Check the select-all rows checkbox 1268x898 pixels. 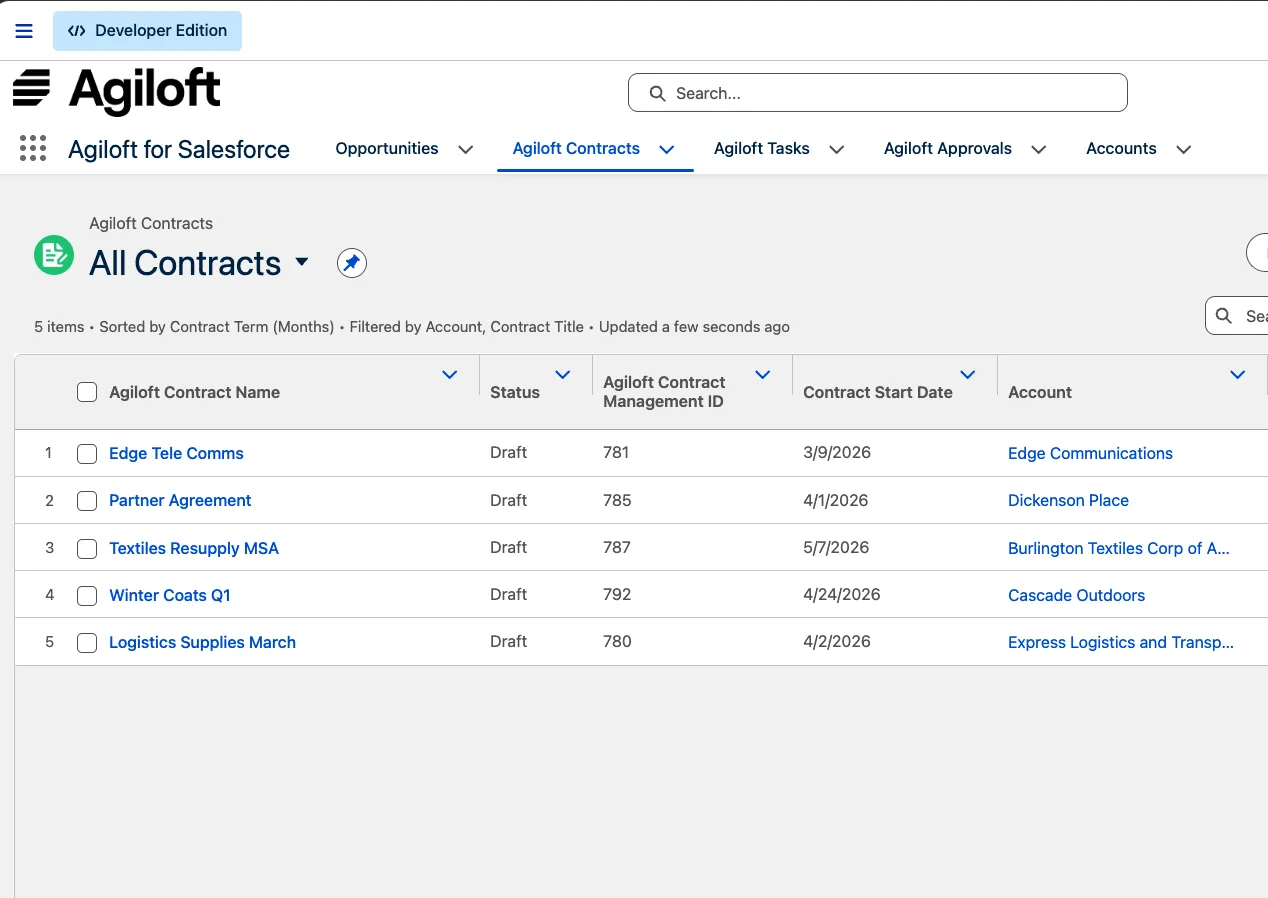[87, 392]
